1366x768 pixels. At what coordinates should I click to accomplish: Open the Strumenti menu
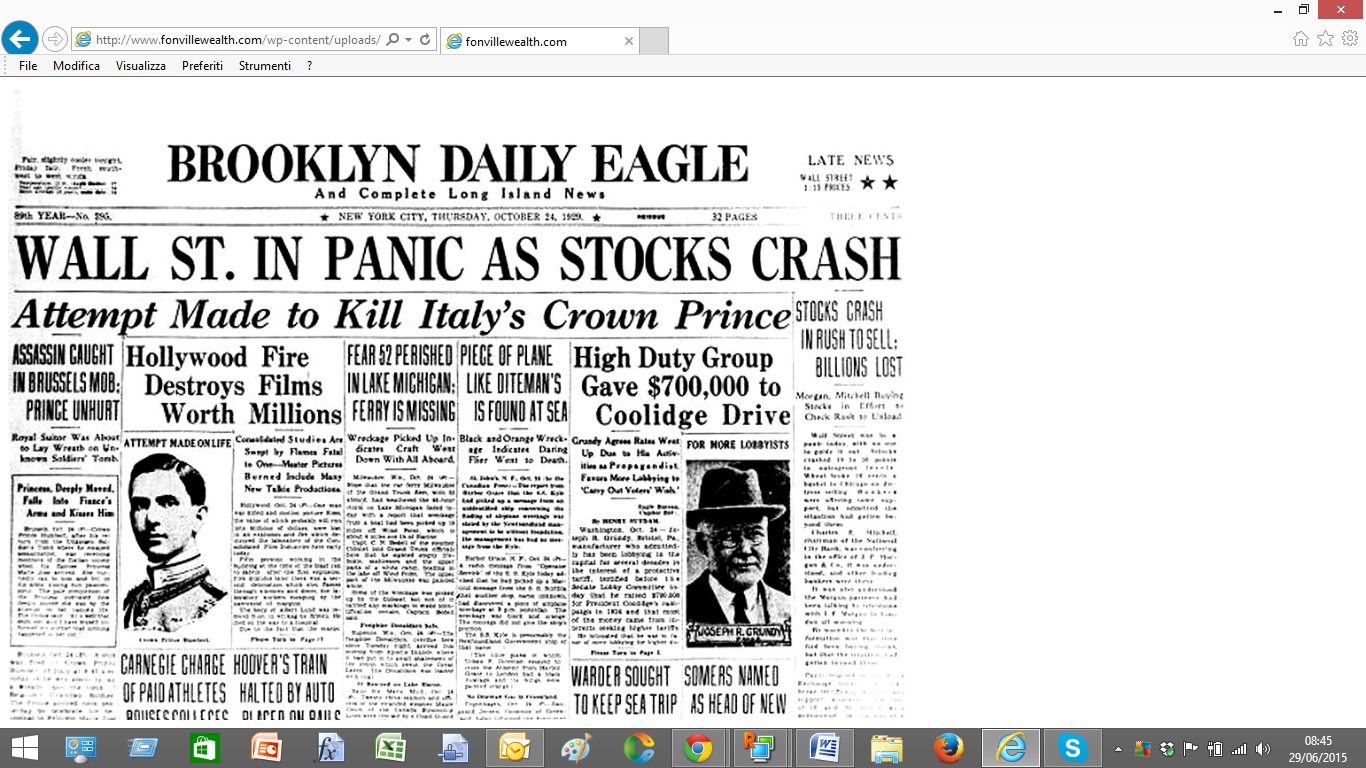pyautogui.click(x=265, y=66)
